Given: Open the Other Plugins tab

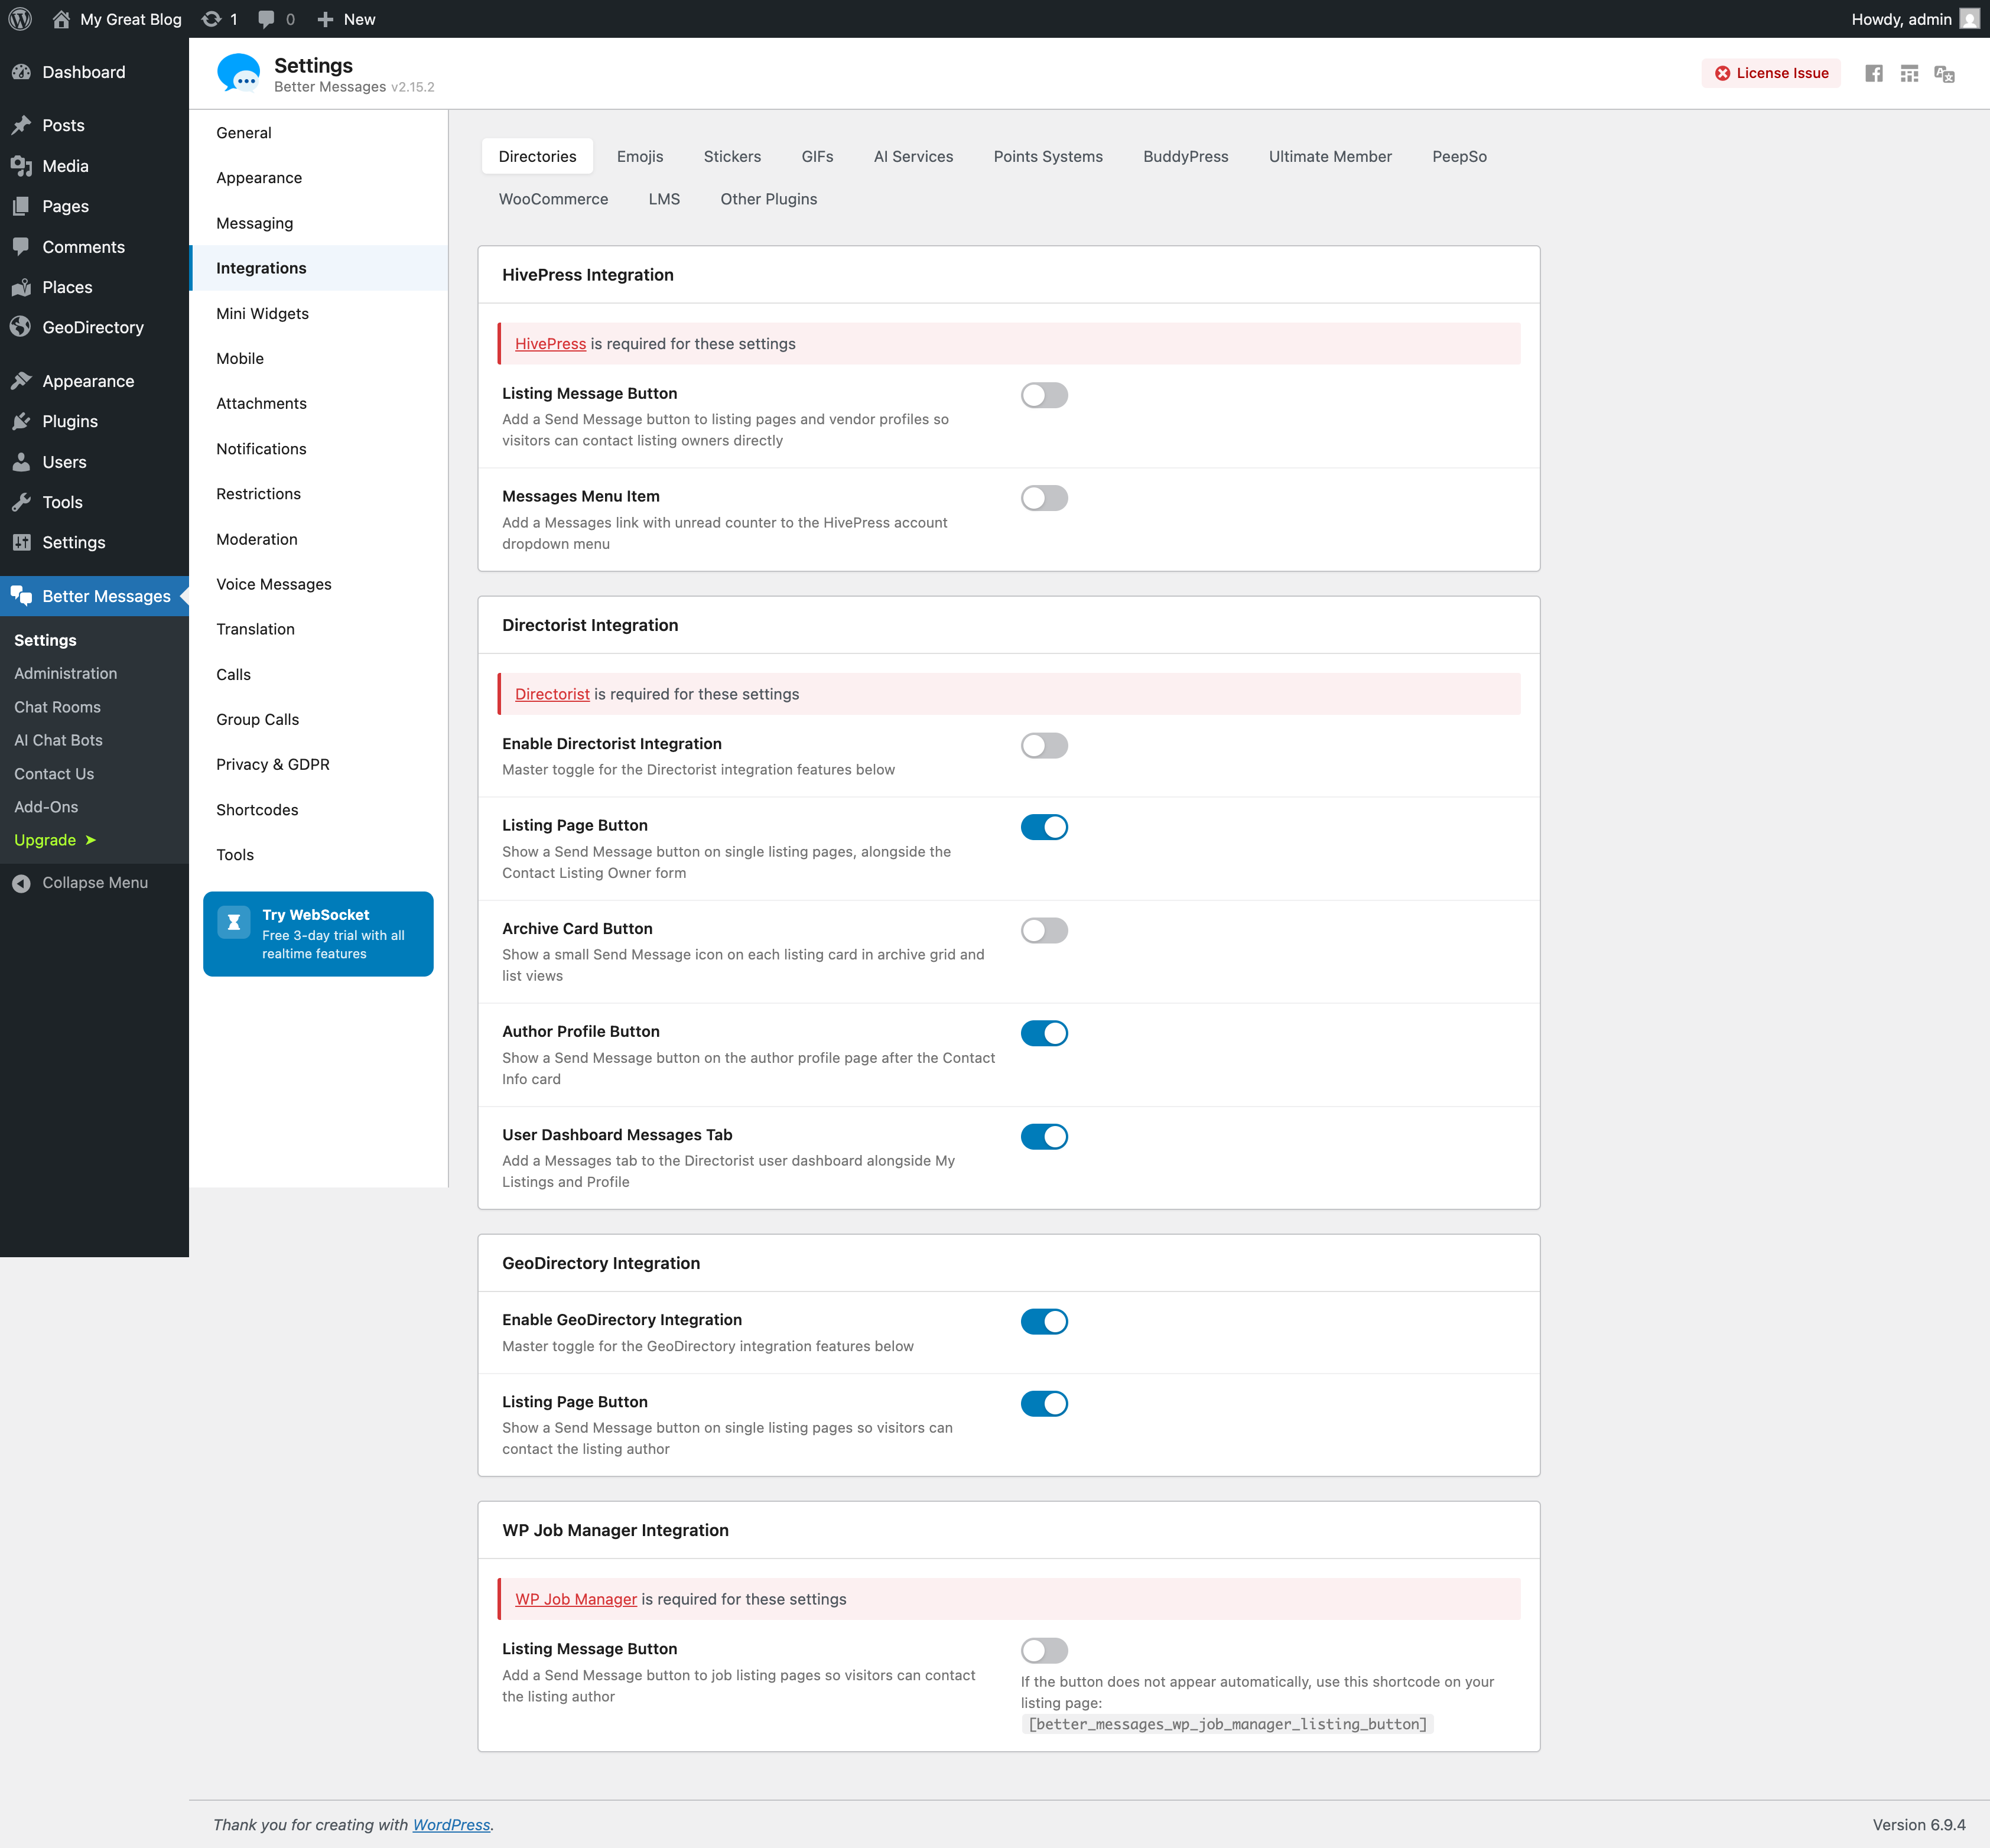Looking at the screenshot, I should tap(768, 199).
